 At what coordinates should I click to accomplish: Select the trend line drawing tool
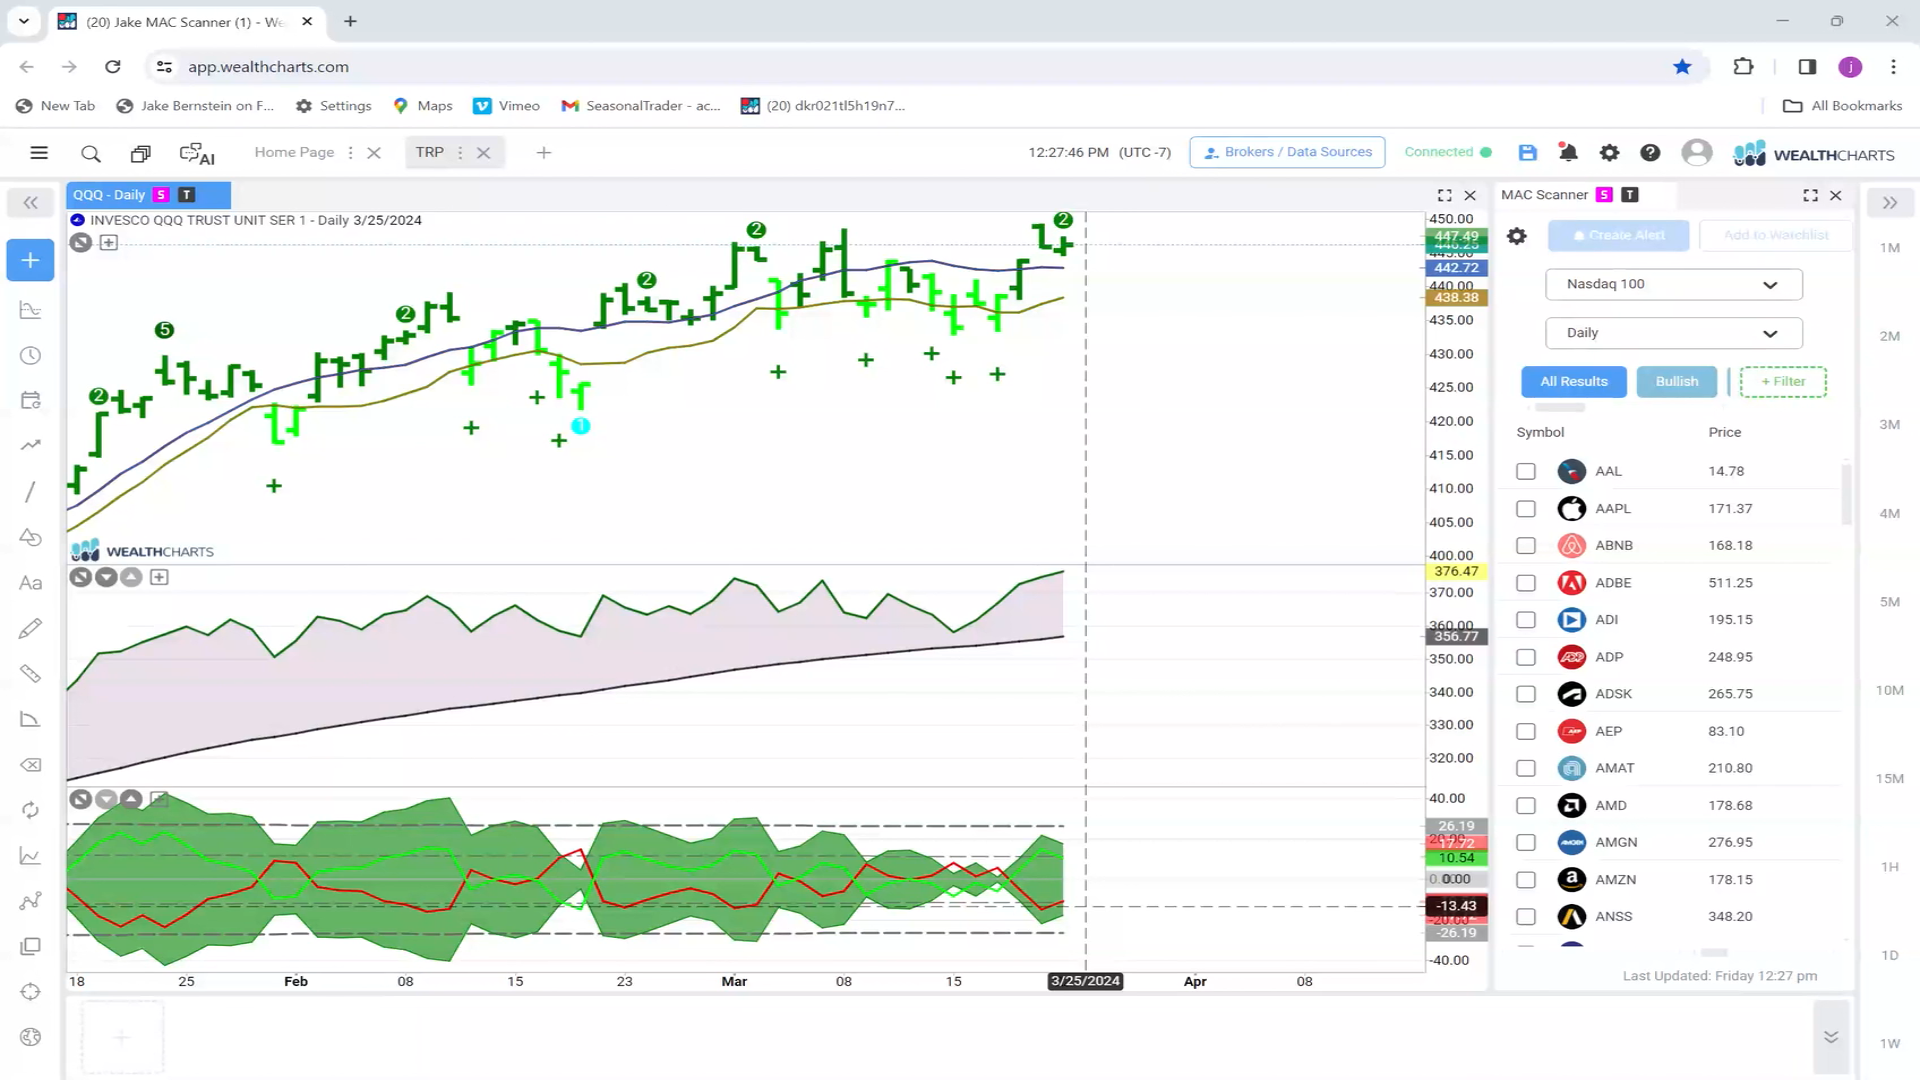click(30, 491)
